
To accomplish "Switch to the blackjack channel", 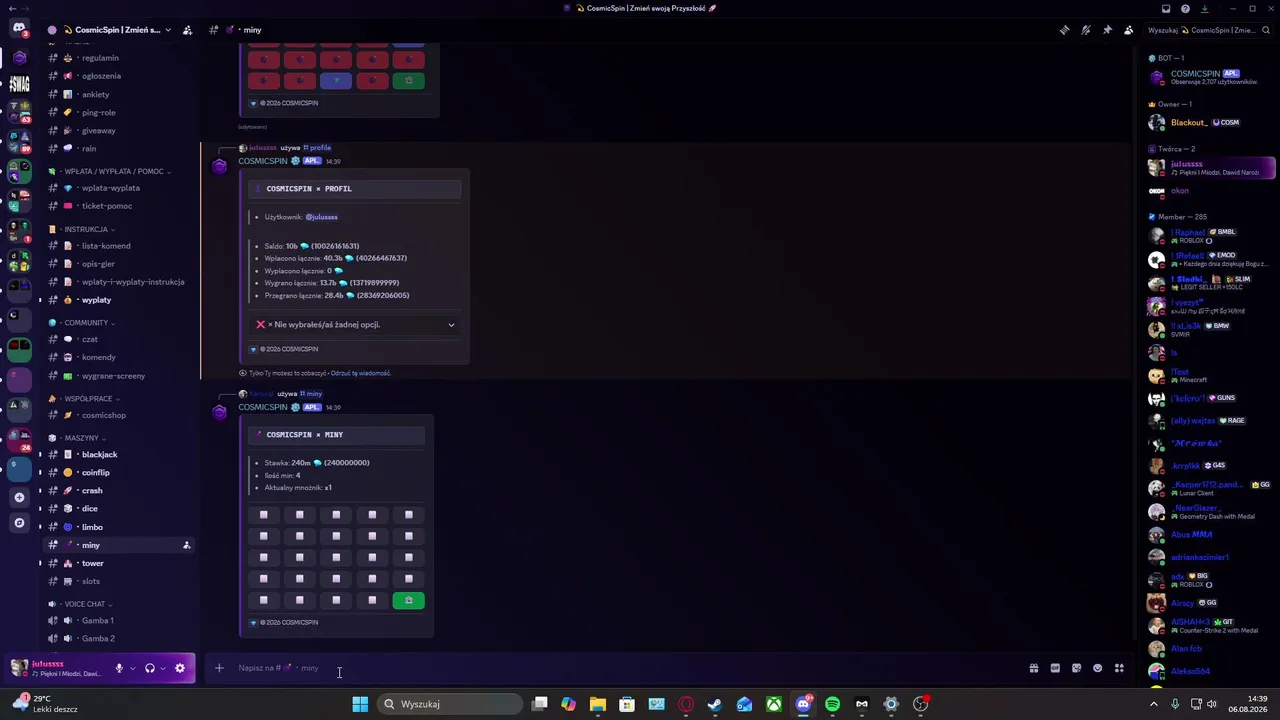I will point(120,454).
